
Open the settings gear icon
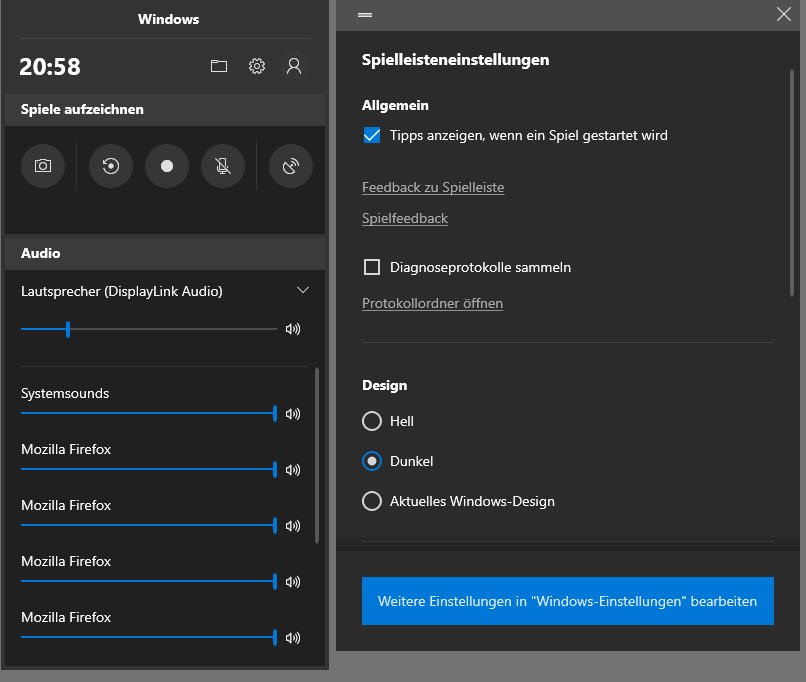click(x=257, y=66)
